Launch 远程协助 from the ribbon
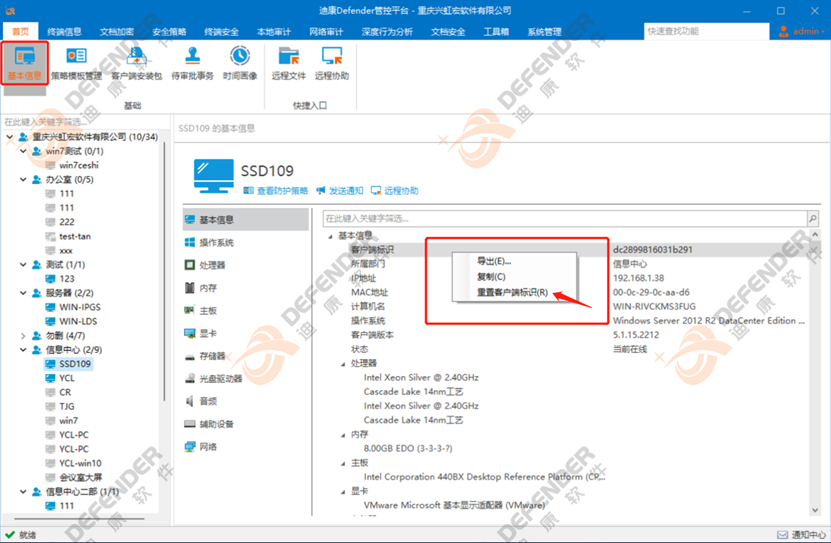This screenshot has height=543, width=831. coord(332,63)
